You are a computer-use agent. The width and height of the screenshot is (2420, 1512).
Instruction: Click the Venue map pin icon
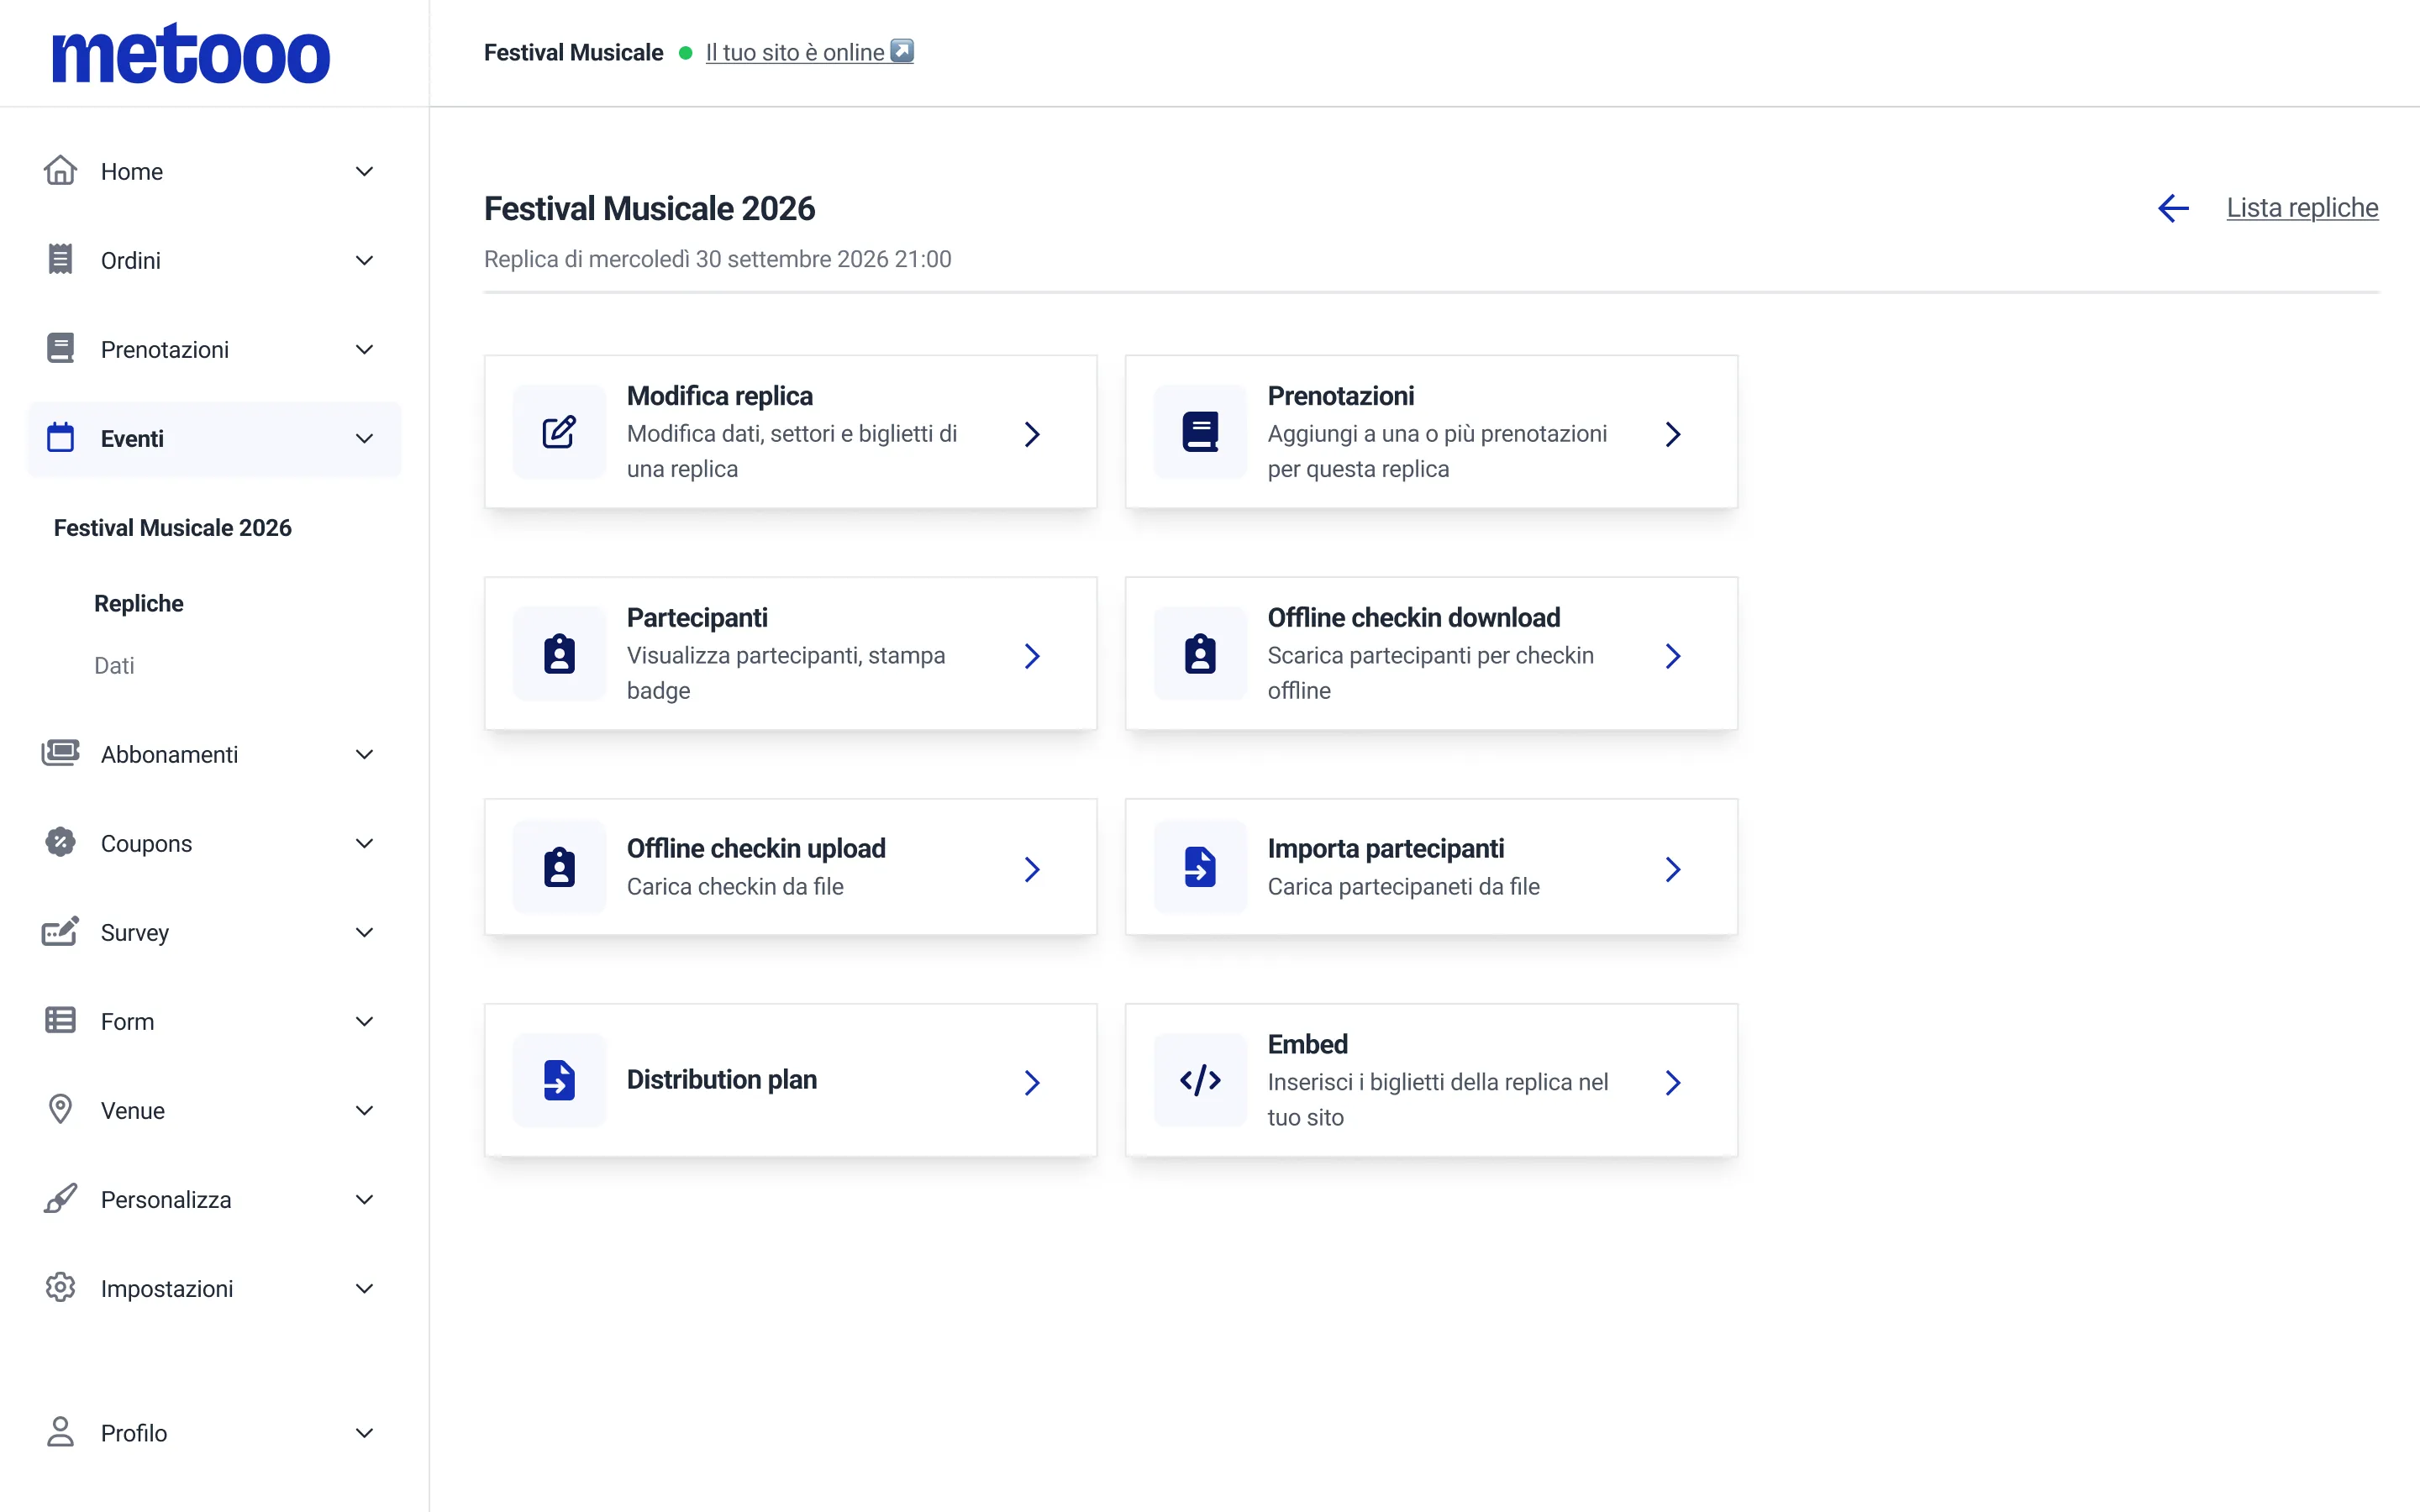pos(60,1110)
